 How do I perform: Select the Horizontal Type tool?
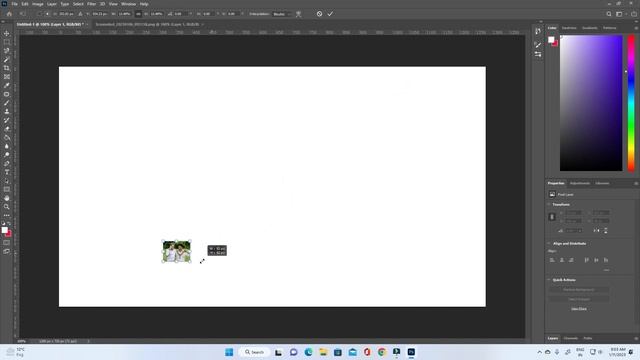pos(7,172)
